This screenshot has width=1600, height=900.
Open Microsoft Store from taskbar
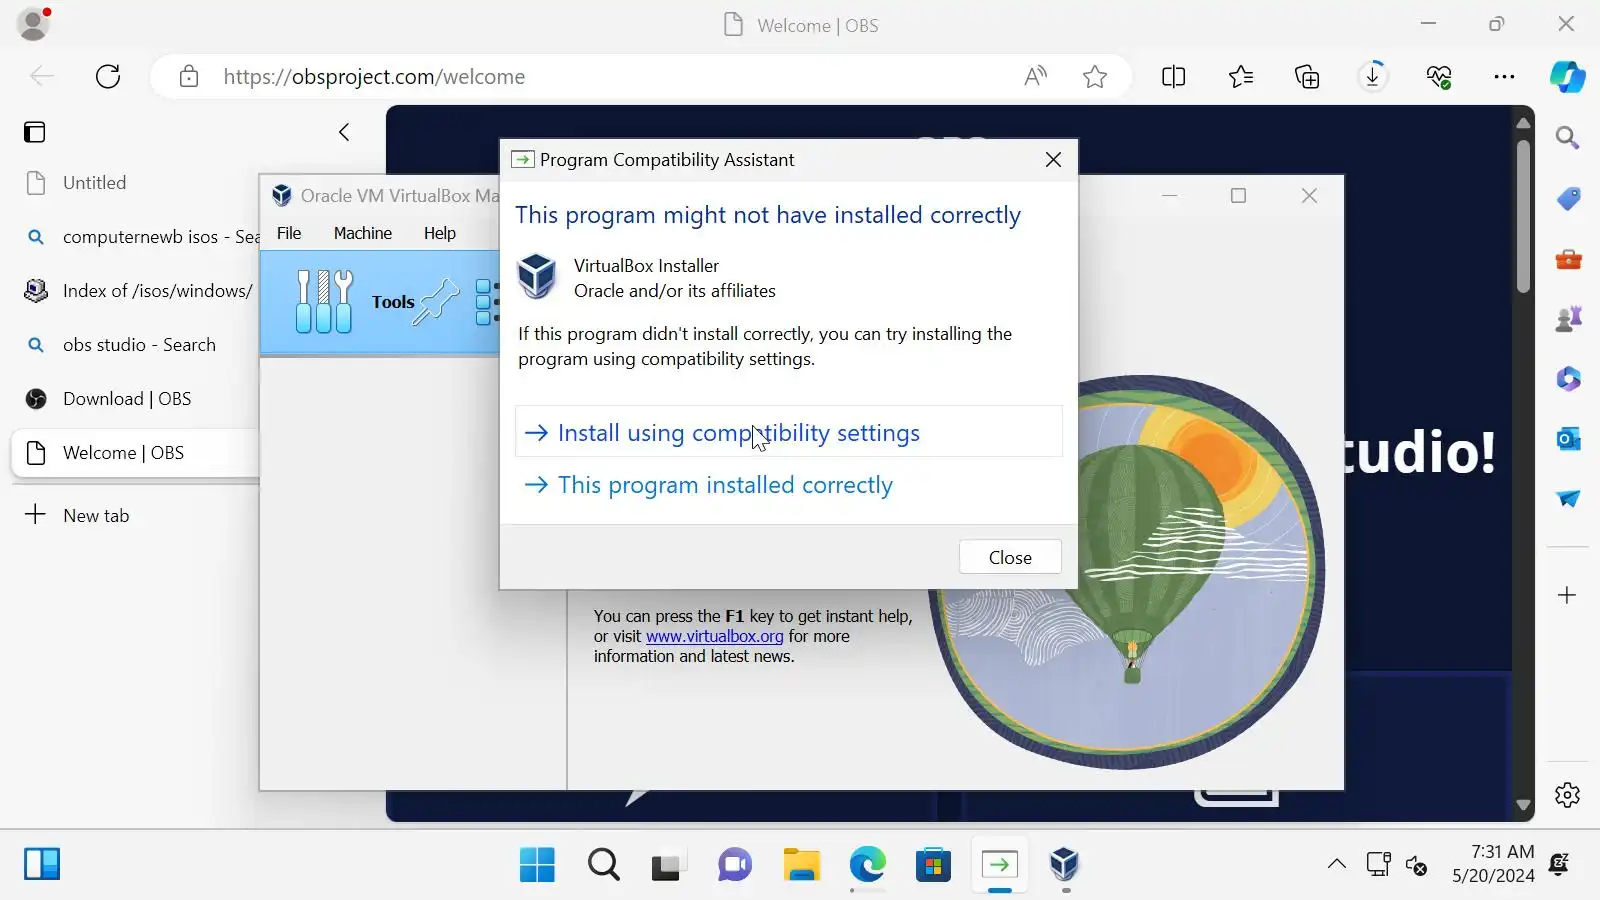933,864
